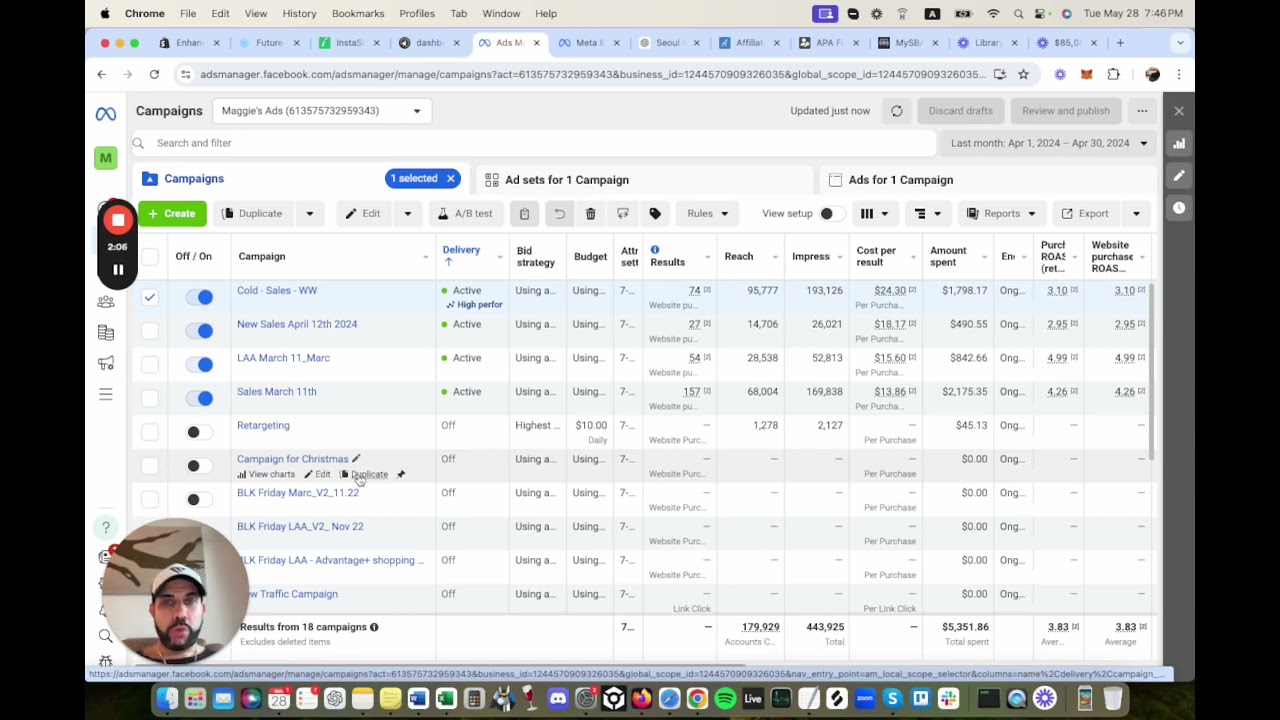Click the undo arrow icon in toolbar

coord(559,213)
